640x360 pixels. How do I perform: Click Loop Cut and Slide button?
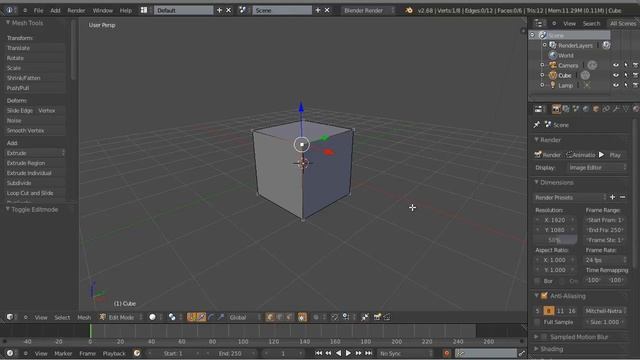(35, 193)
